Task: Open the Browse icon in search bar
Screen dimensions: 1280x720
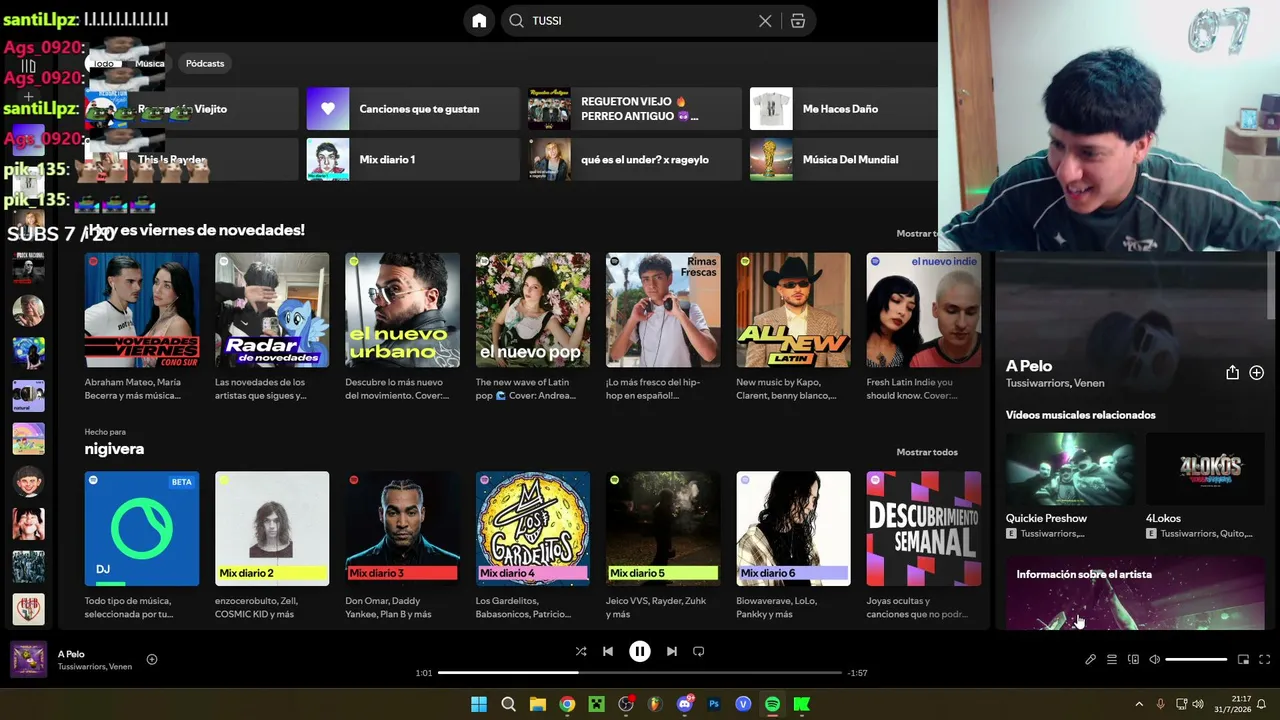Action: click(798, 21)
